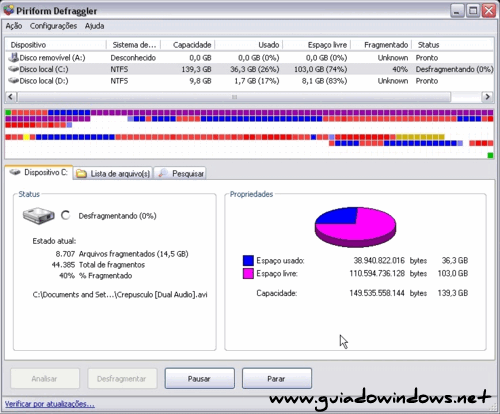This screenshot has height=414, width=500.
Task: Click the Disco removível (A:) drive icon
Action: pos(13,58)
